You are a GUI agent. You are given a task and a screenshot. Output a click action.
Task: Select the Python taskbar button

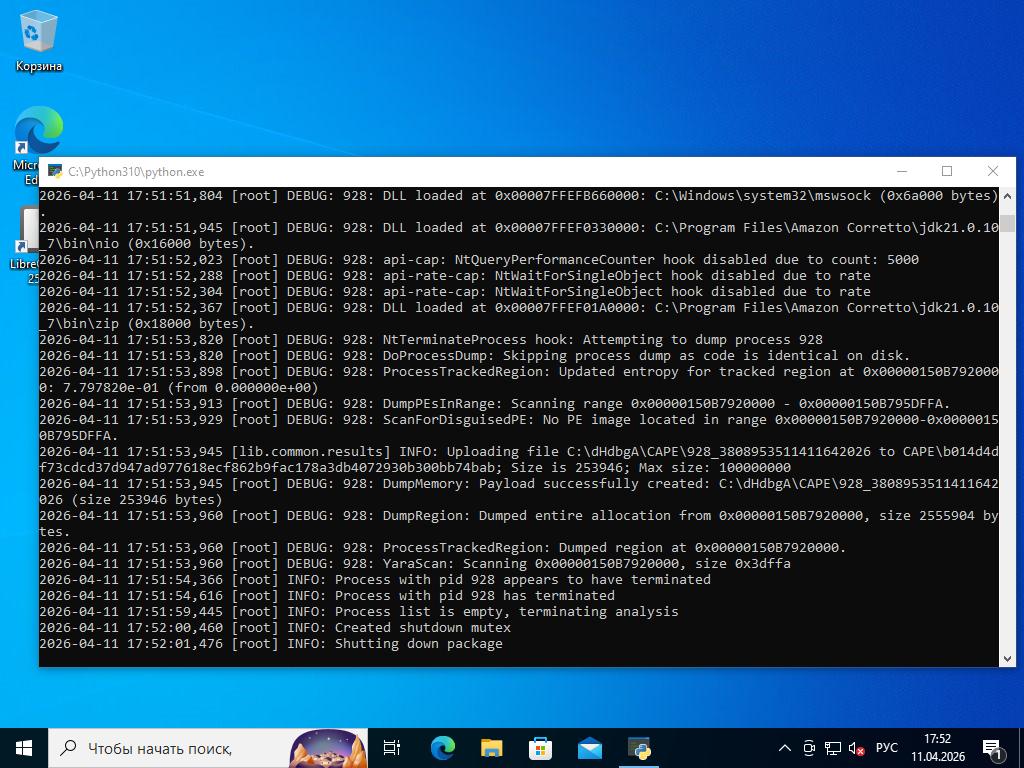[639, 748]
